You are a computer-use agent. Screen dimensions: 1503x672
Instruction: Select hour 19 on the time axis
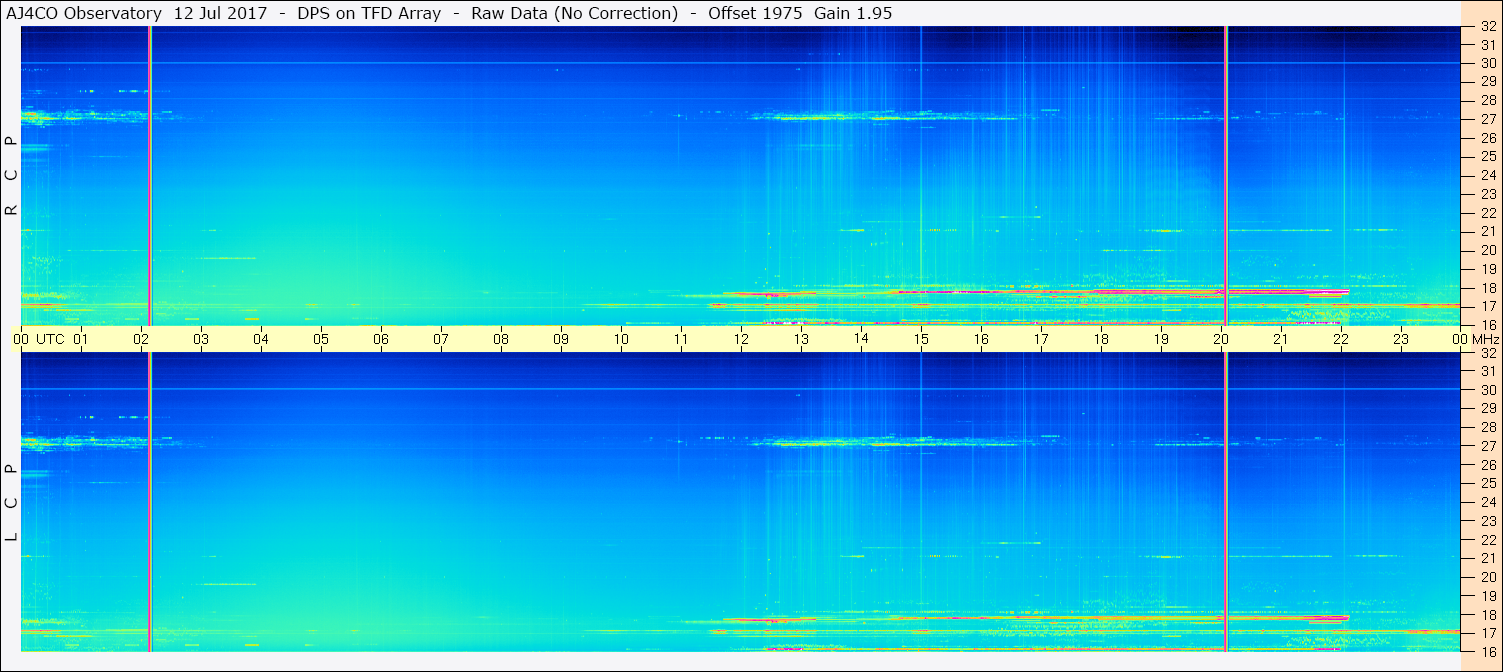(x=1161, y=339)
